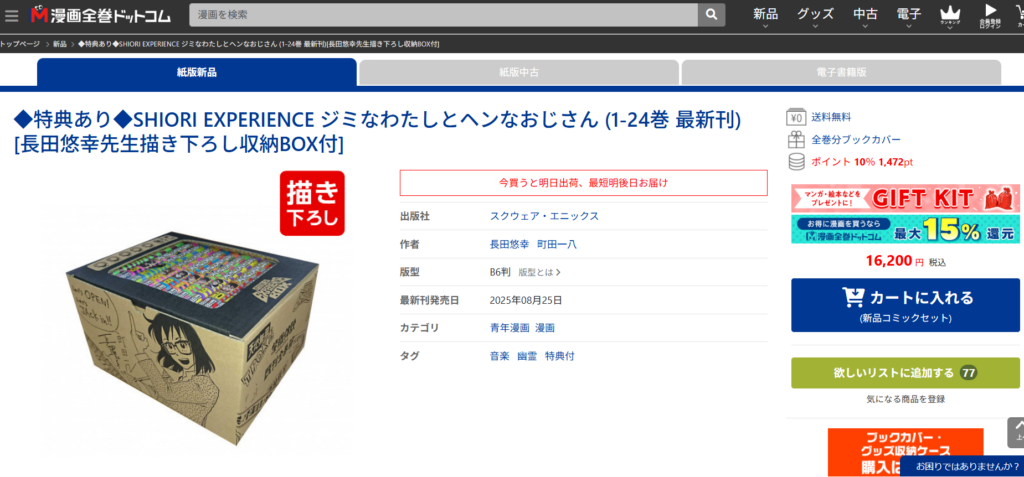
Task: Open the 中古 header menu
Action: [865, 16]
